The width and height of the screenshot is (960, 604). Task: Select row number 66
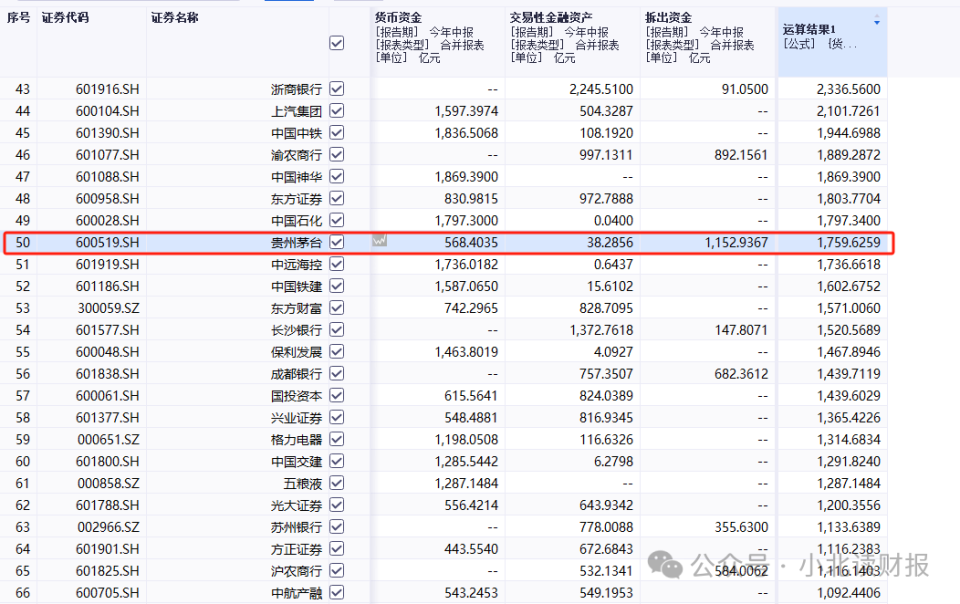pyautogui.click(x=23, y=593)
